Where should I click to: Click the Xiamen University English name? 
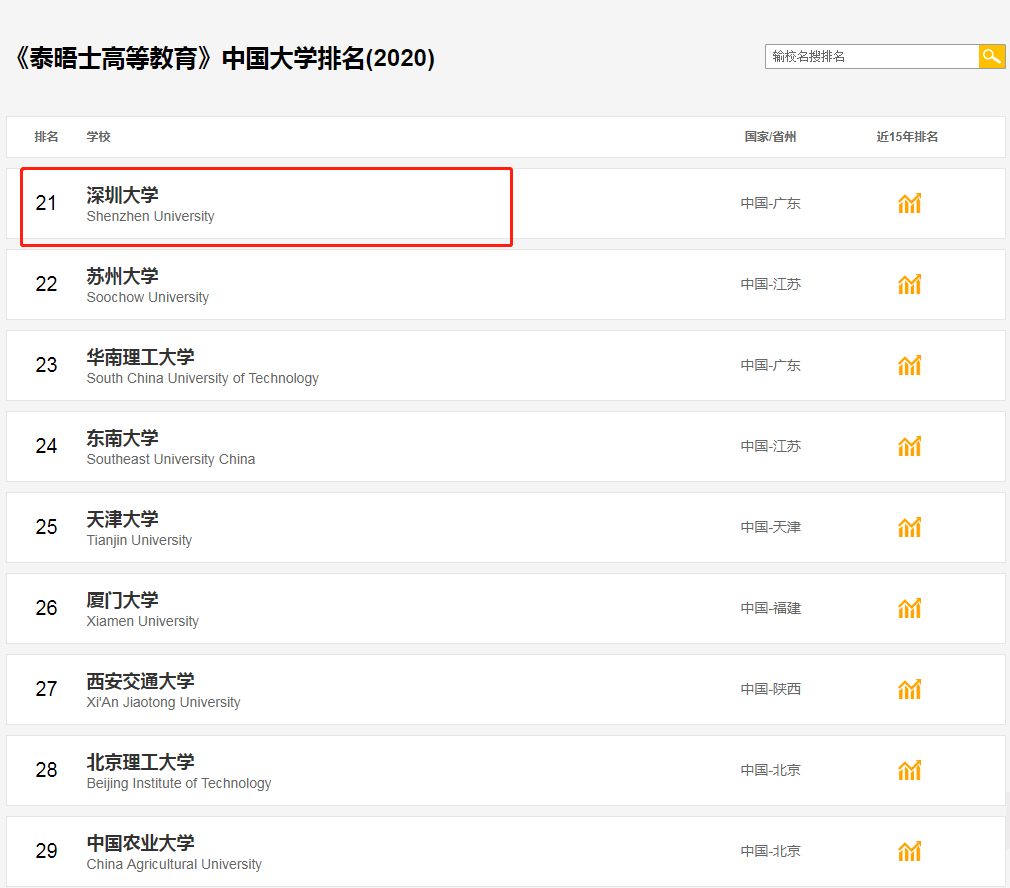[142, 621]
